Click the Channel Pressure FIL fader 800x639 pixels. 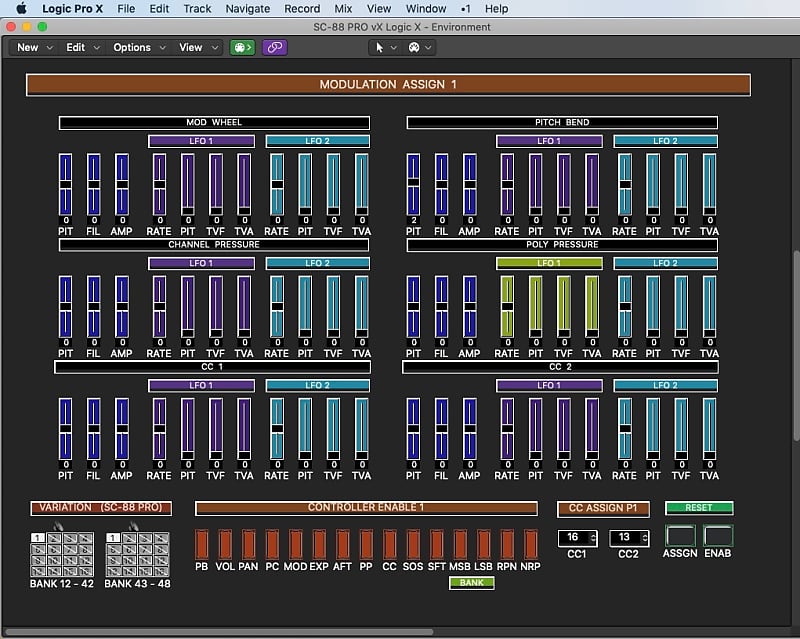(x=94, y=307)
